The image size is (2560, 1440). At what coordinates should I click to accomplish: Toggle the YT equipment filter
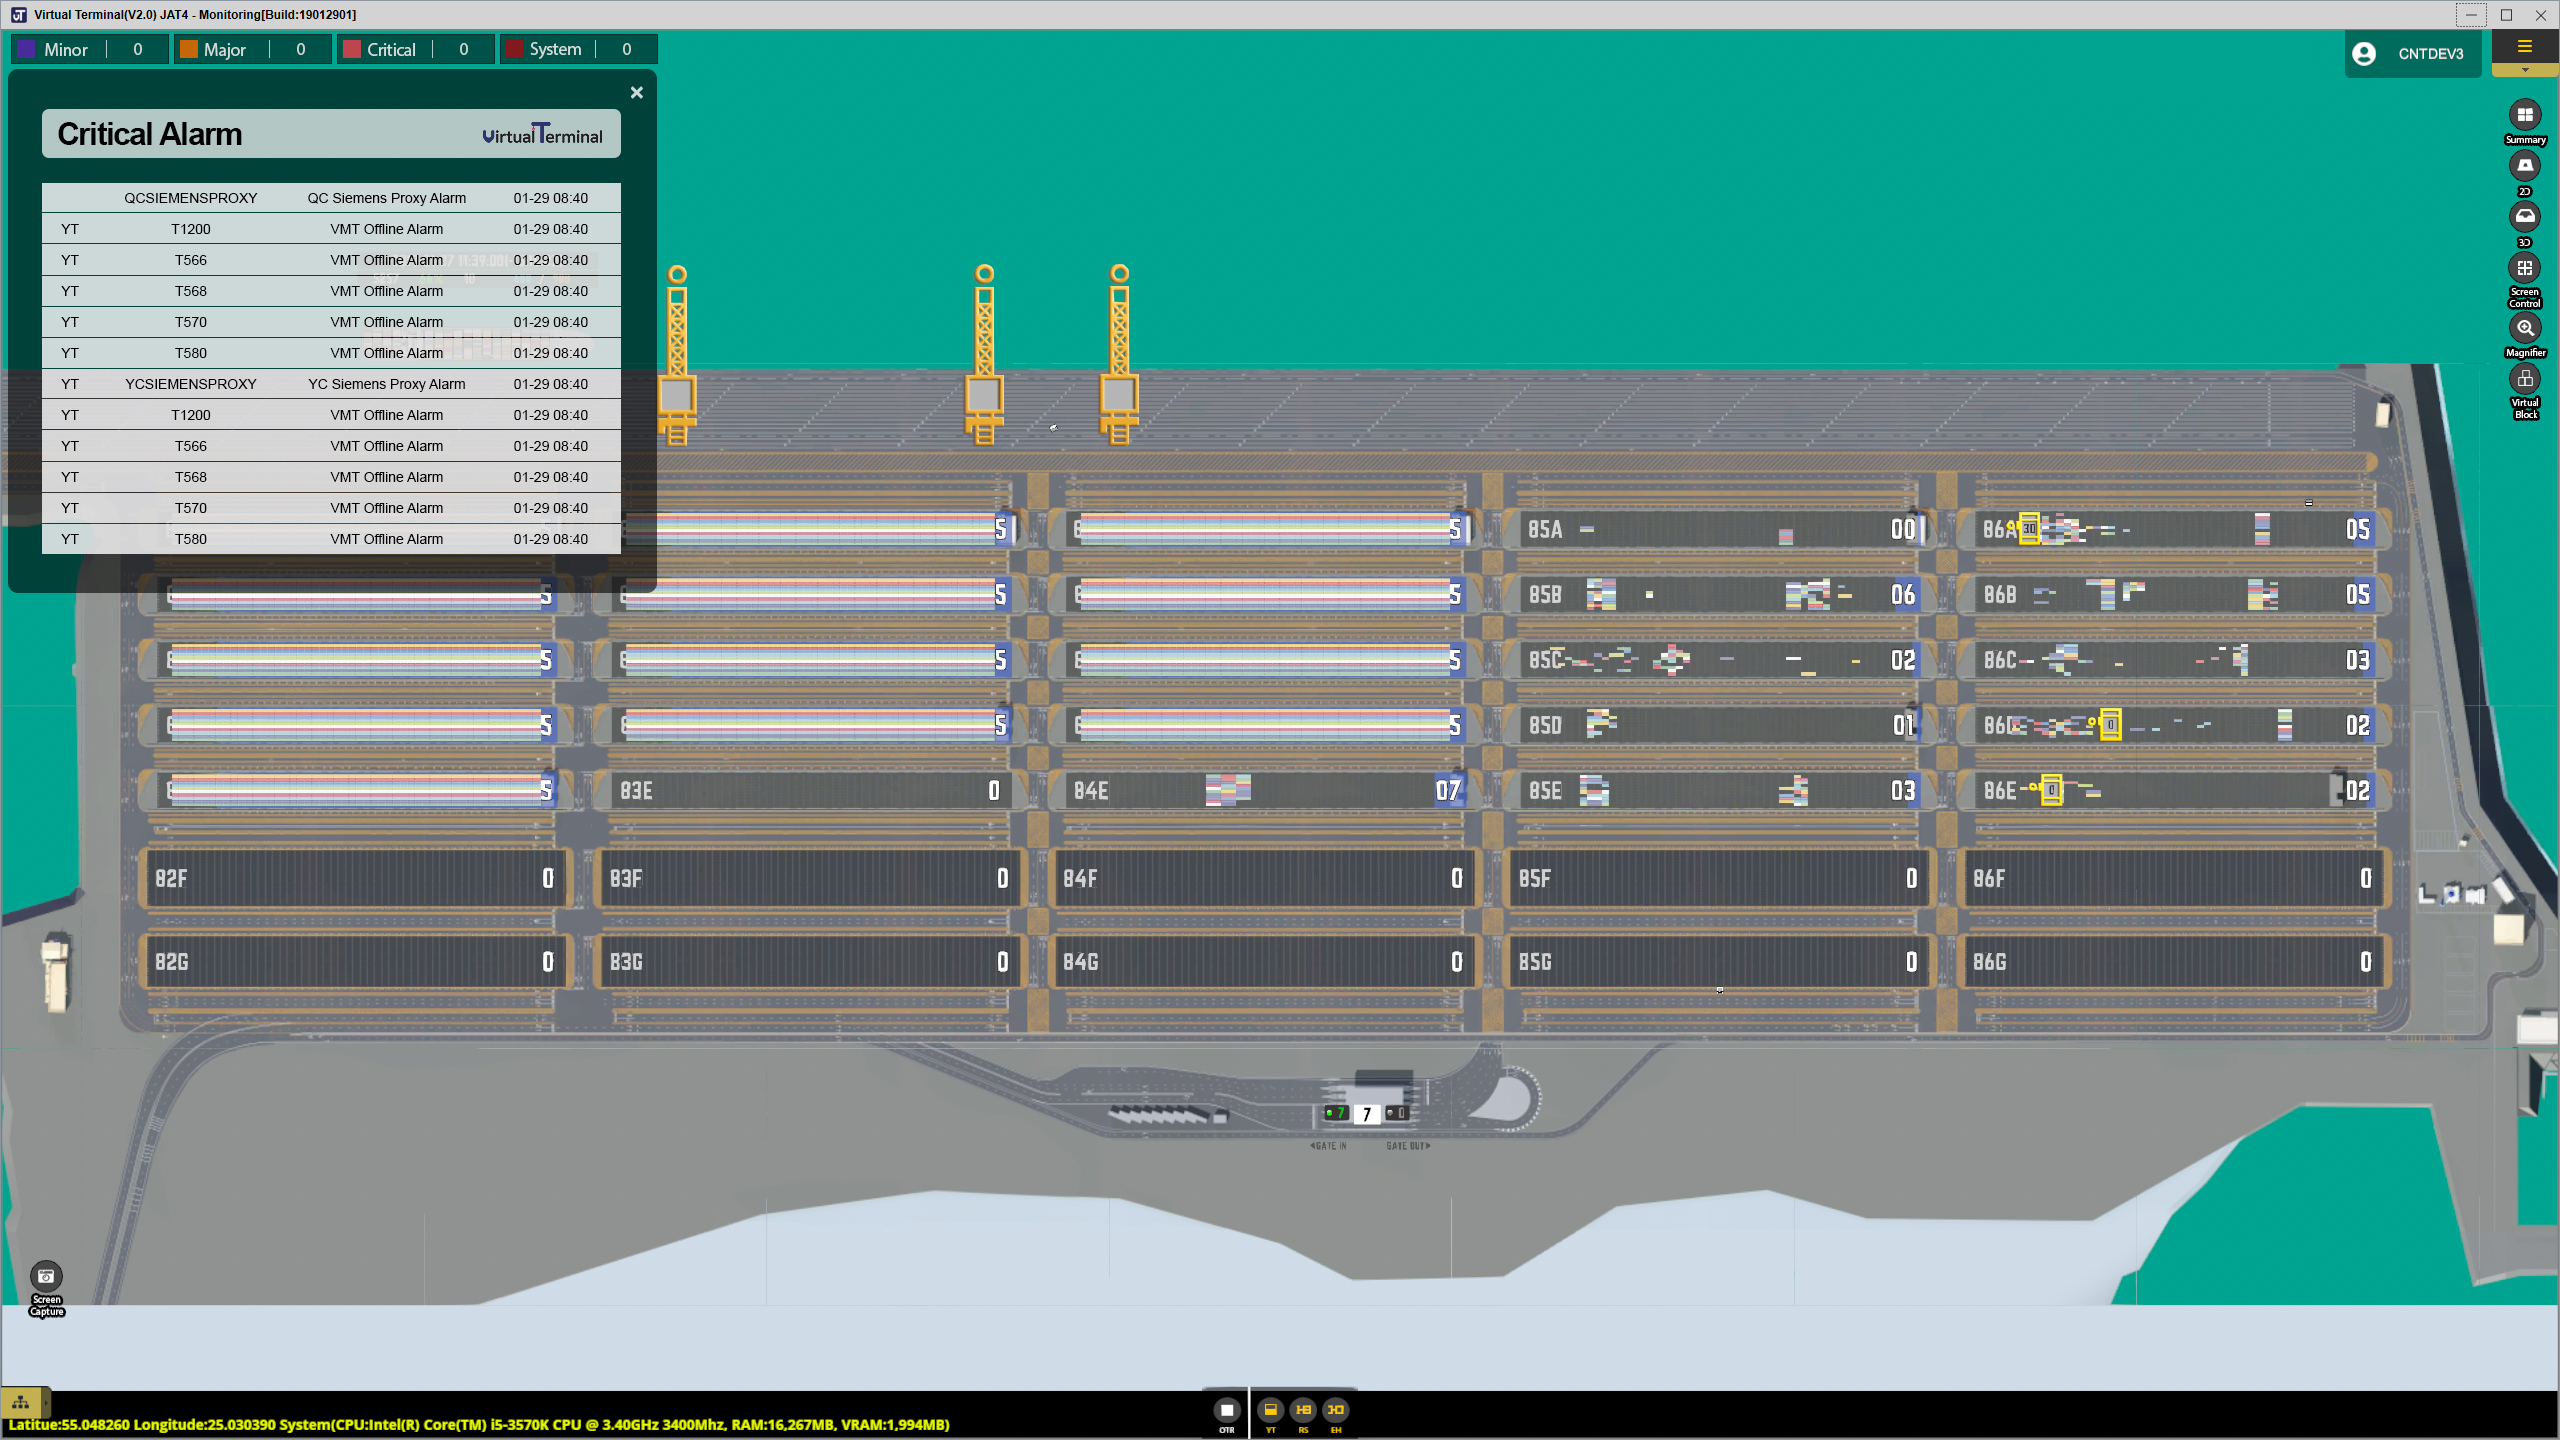(x=1270, y=1410)
